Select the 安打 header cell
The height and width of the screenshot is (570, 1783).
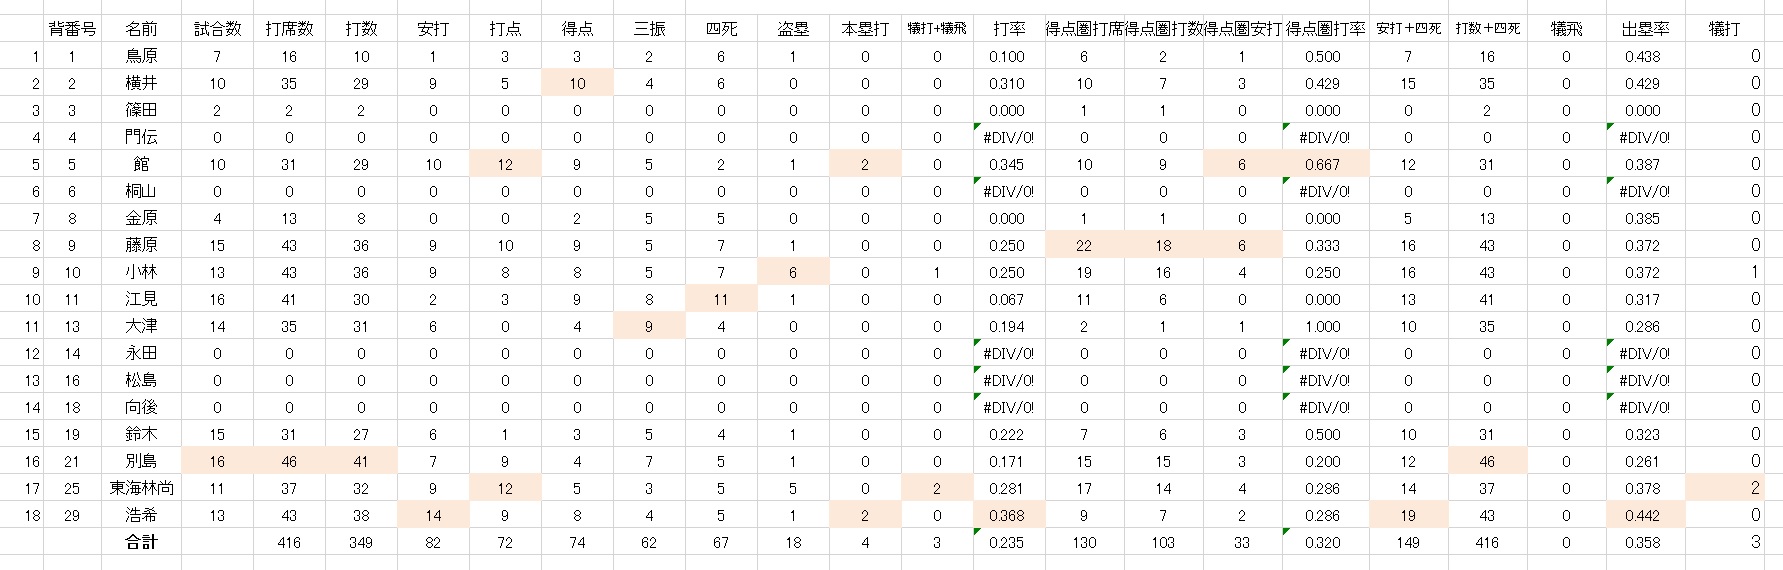433,29
